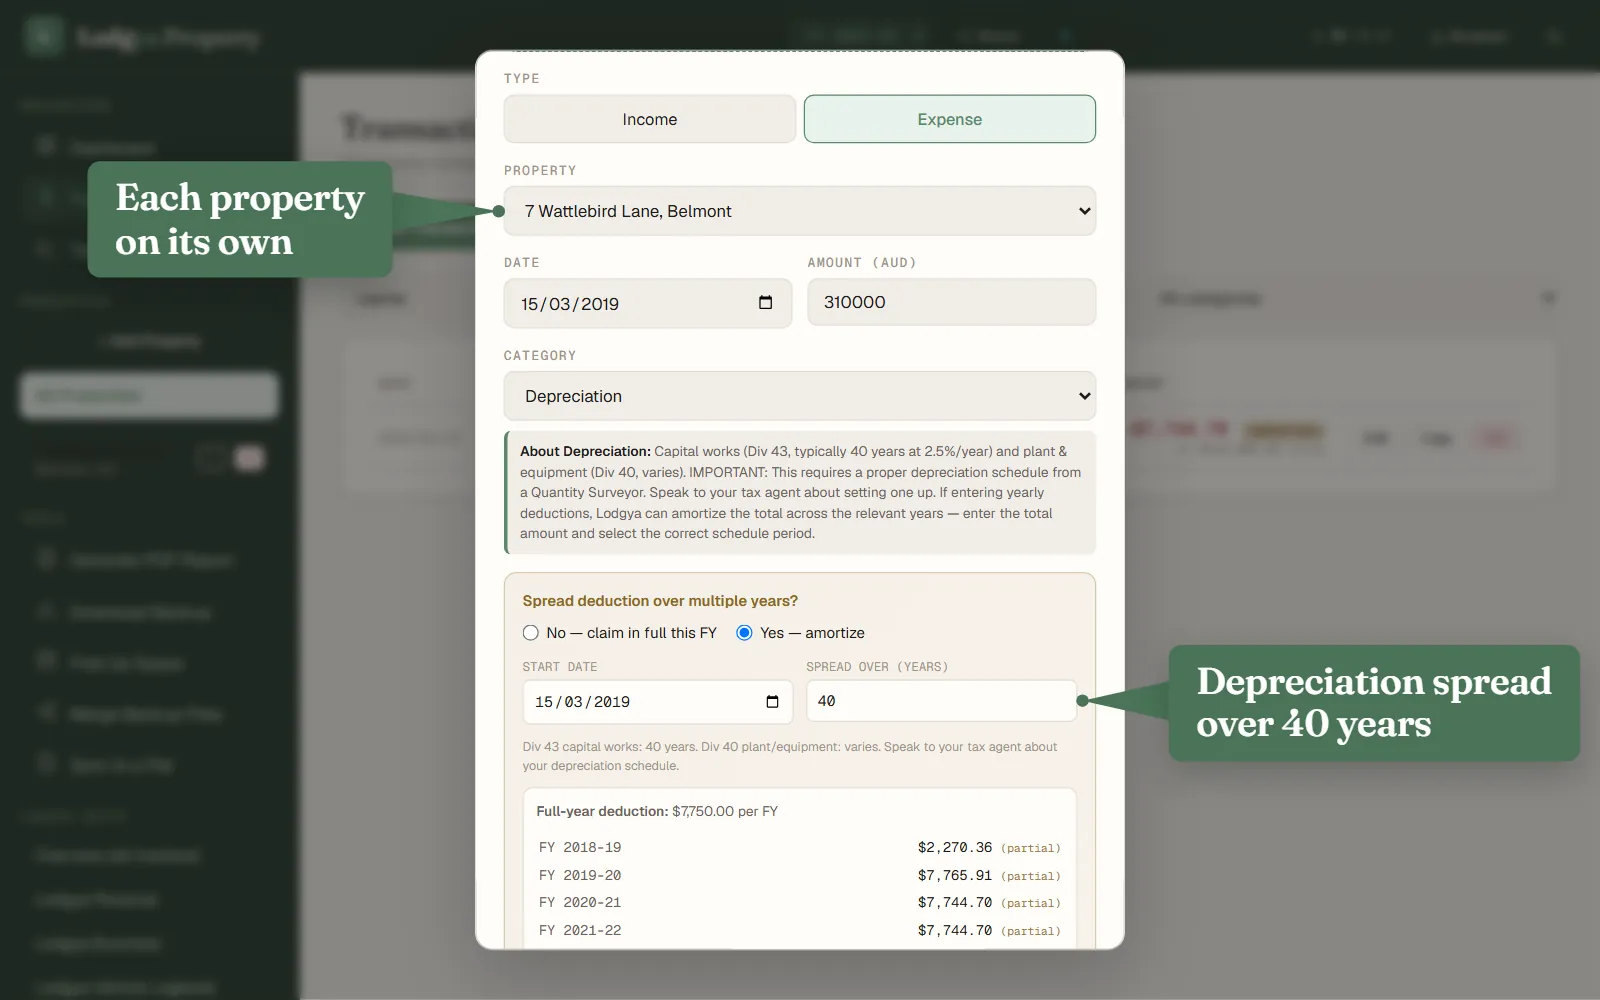Open calendar picker in Start Date field
This screenshot has width=1600, height=1000.
point(772,702)
